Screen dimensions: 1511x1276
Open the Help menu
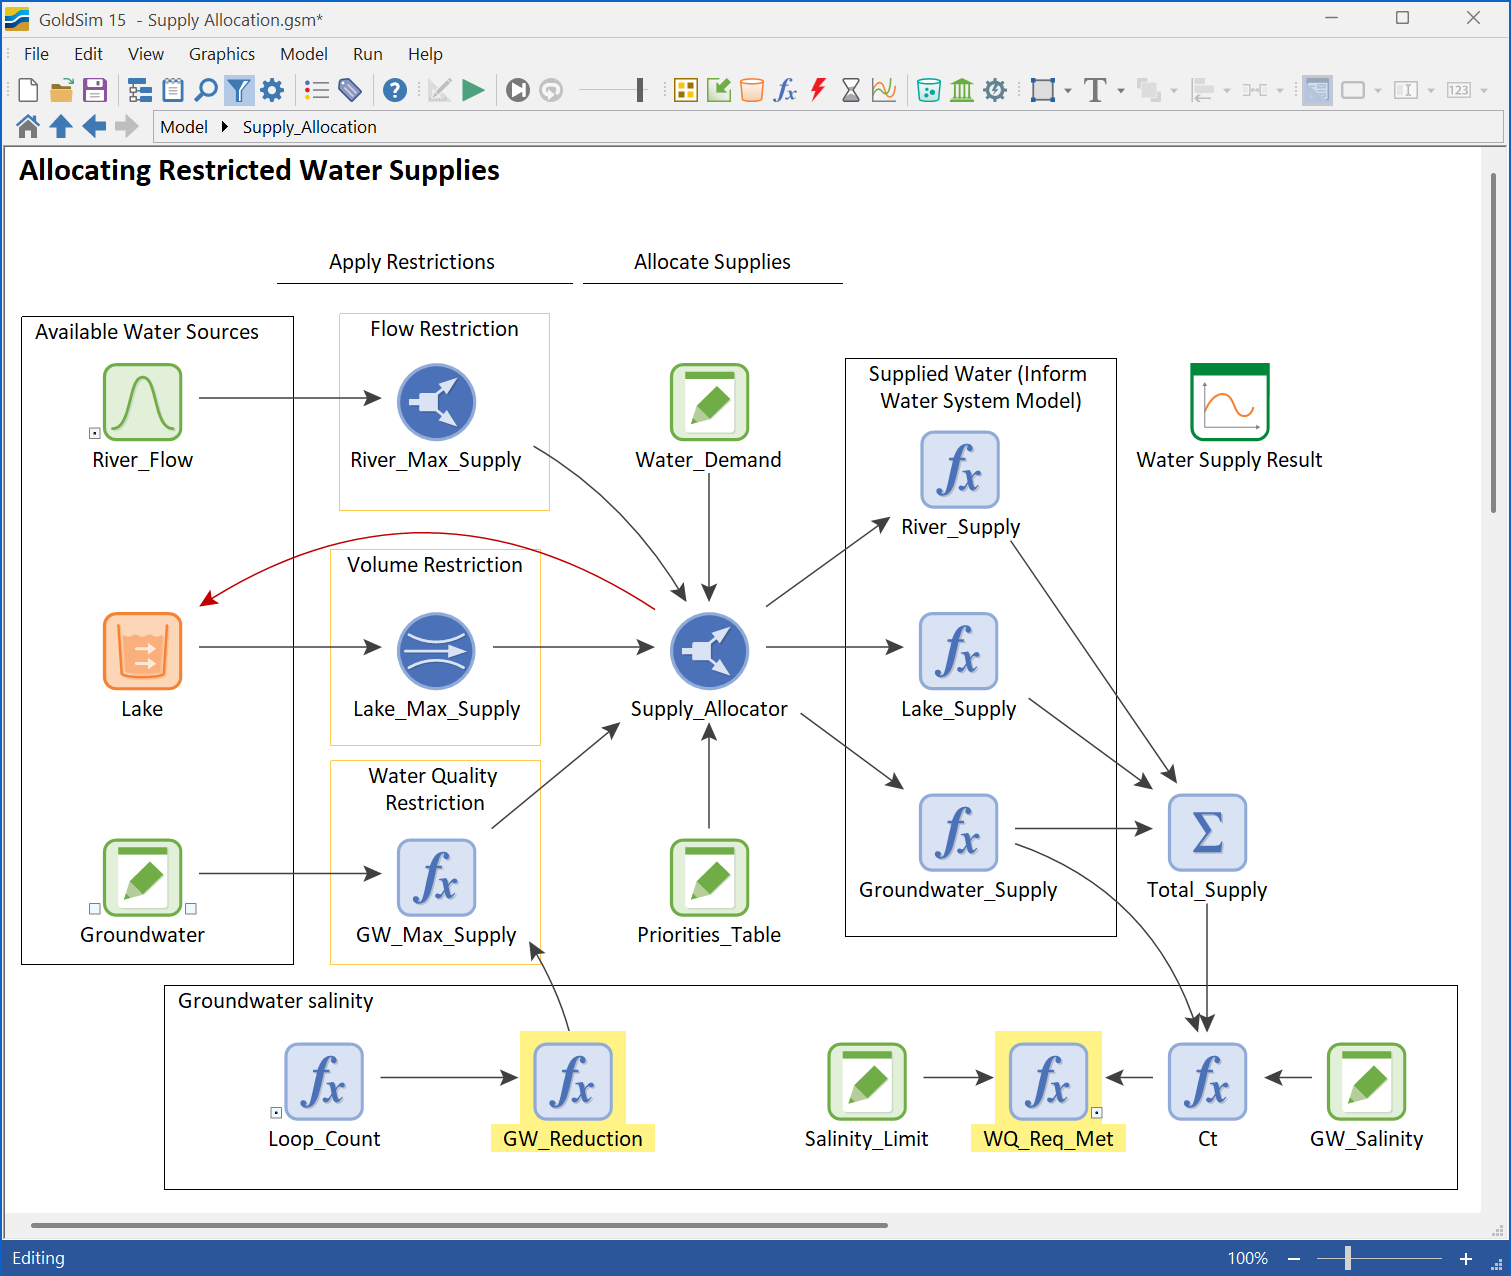tap(425, 54)
